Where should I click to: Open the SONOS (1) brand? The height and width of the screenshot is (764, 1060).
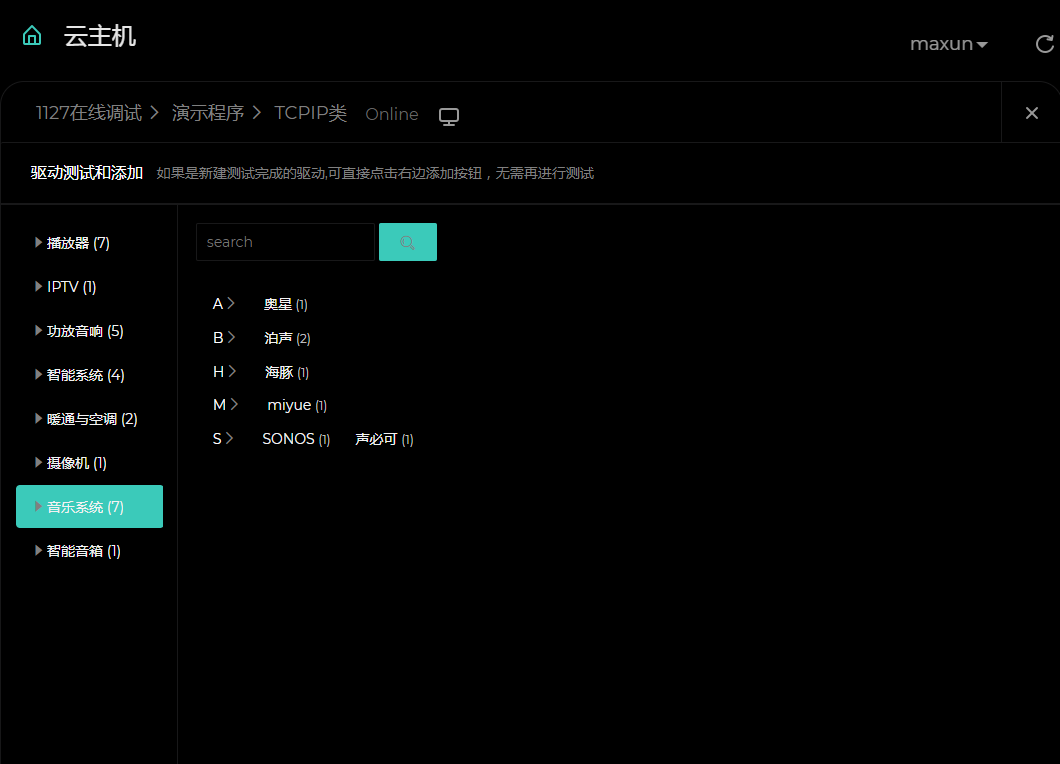coord(296,439)
